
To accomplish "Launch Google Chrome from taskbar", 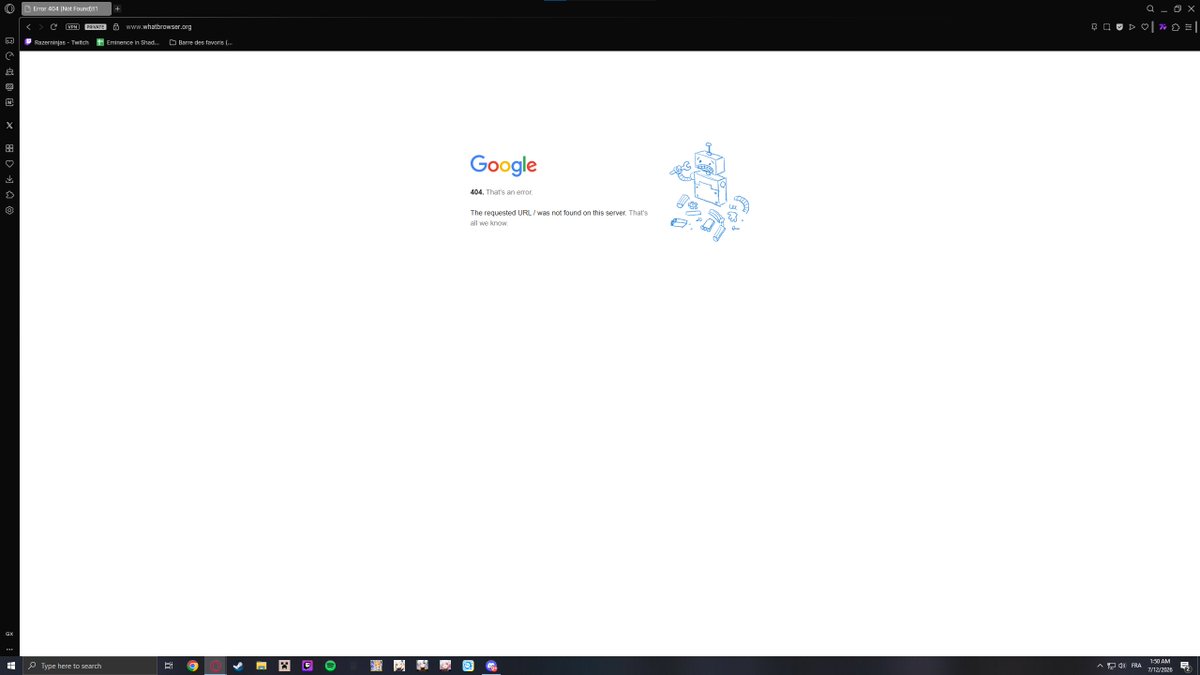I will point(193,665).
